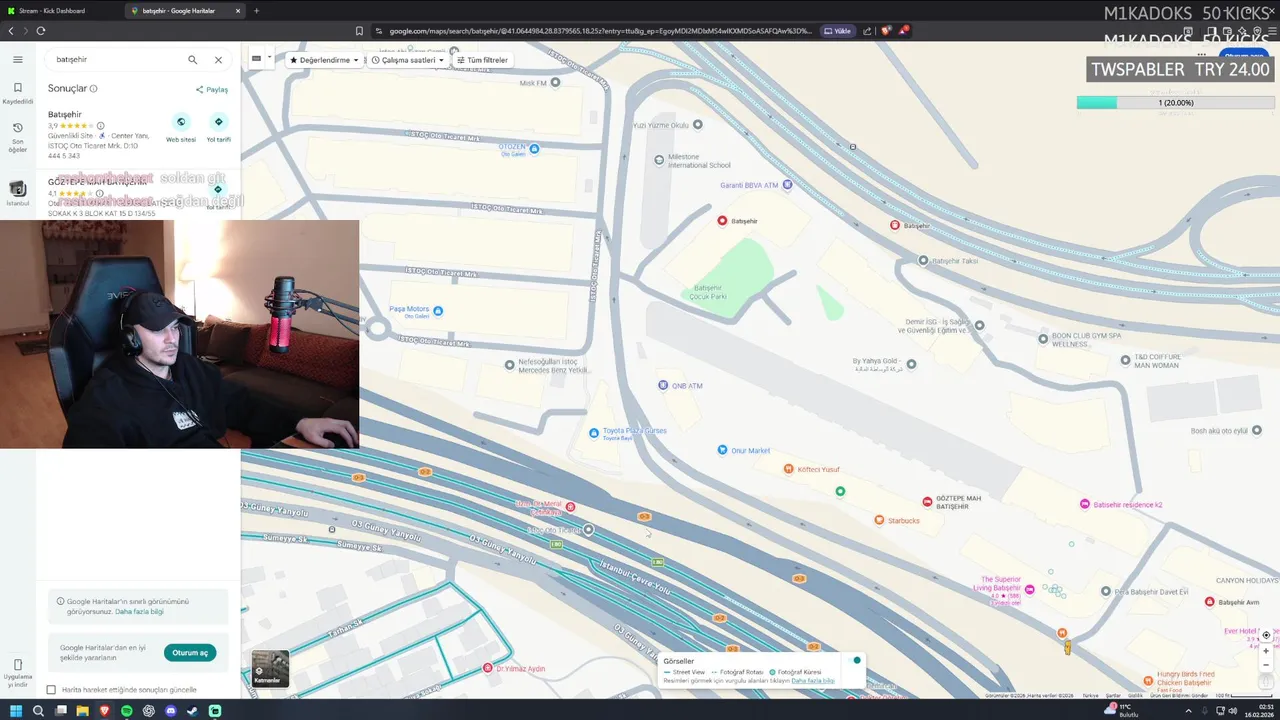Go back in browser history

pos(11,30)
